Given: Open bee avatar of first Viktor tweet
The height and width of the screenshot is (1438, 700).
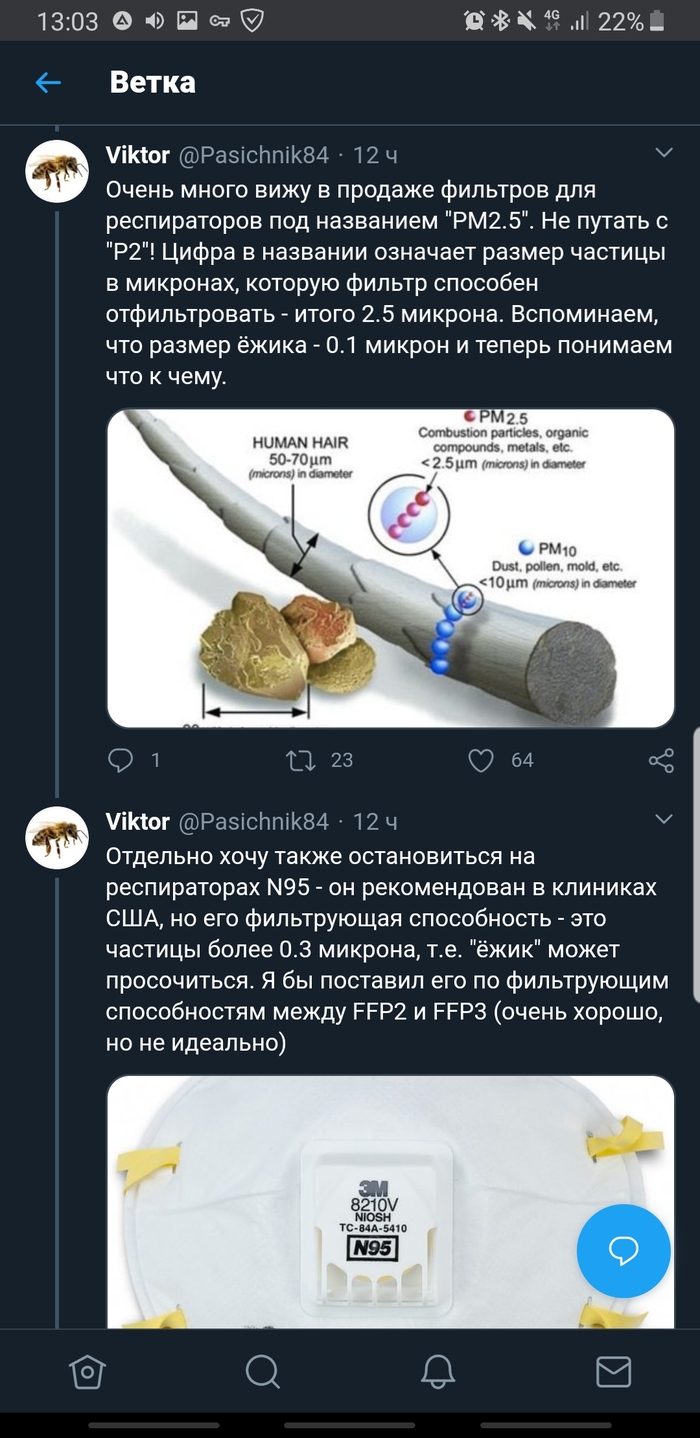Looking at the screenshot, I should click(57, 172).
